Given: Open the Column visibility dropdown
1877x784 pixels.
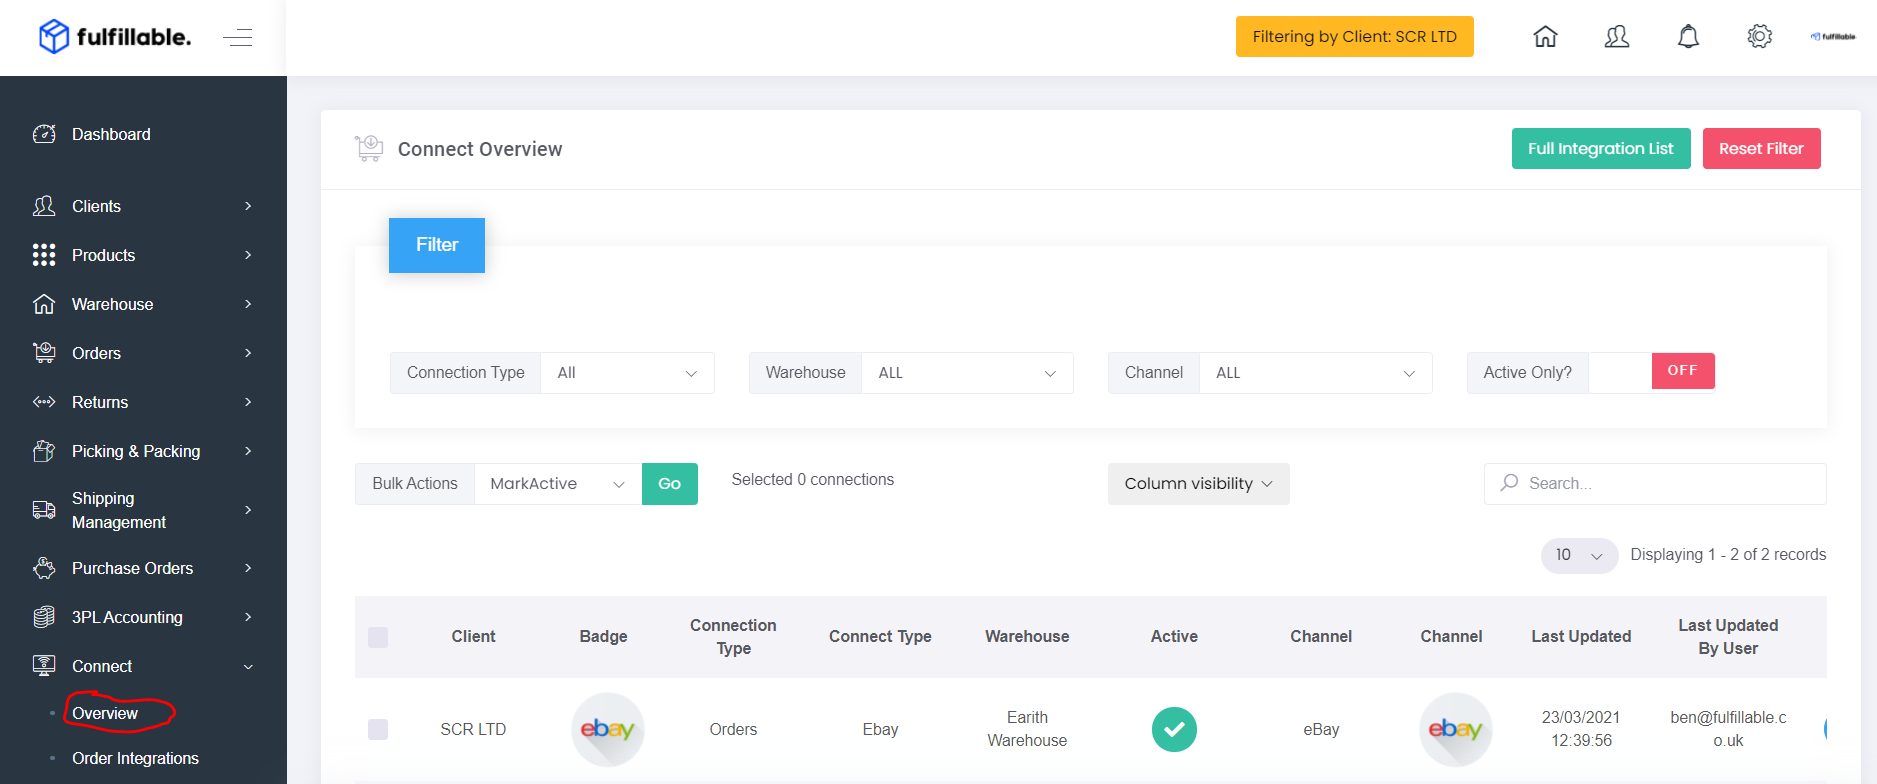Looking at the screenshot, I should pyautogui.click(x=1198, y=484).
